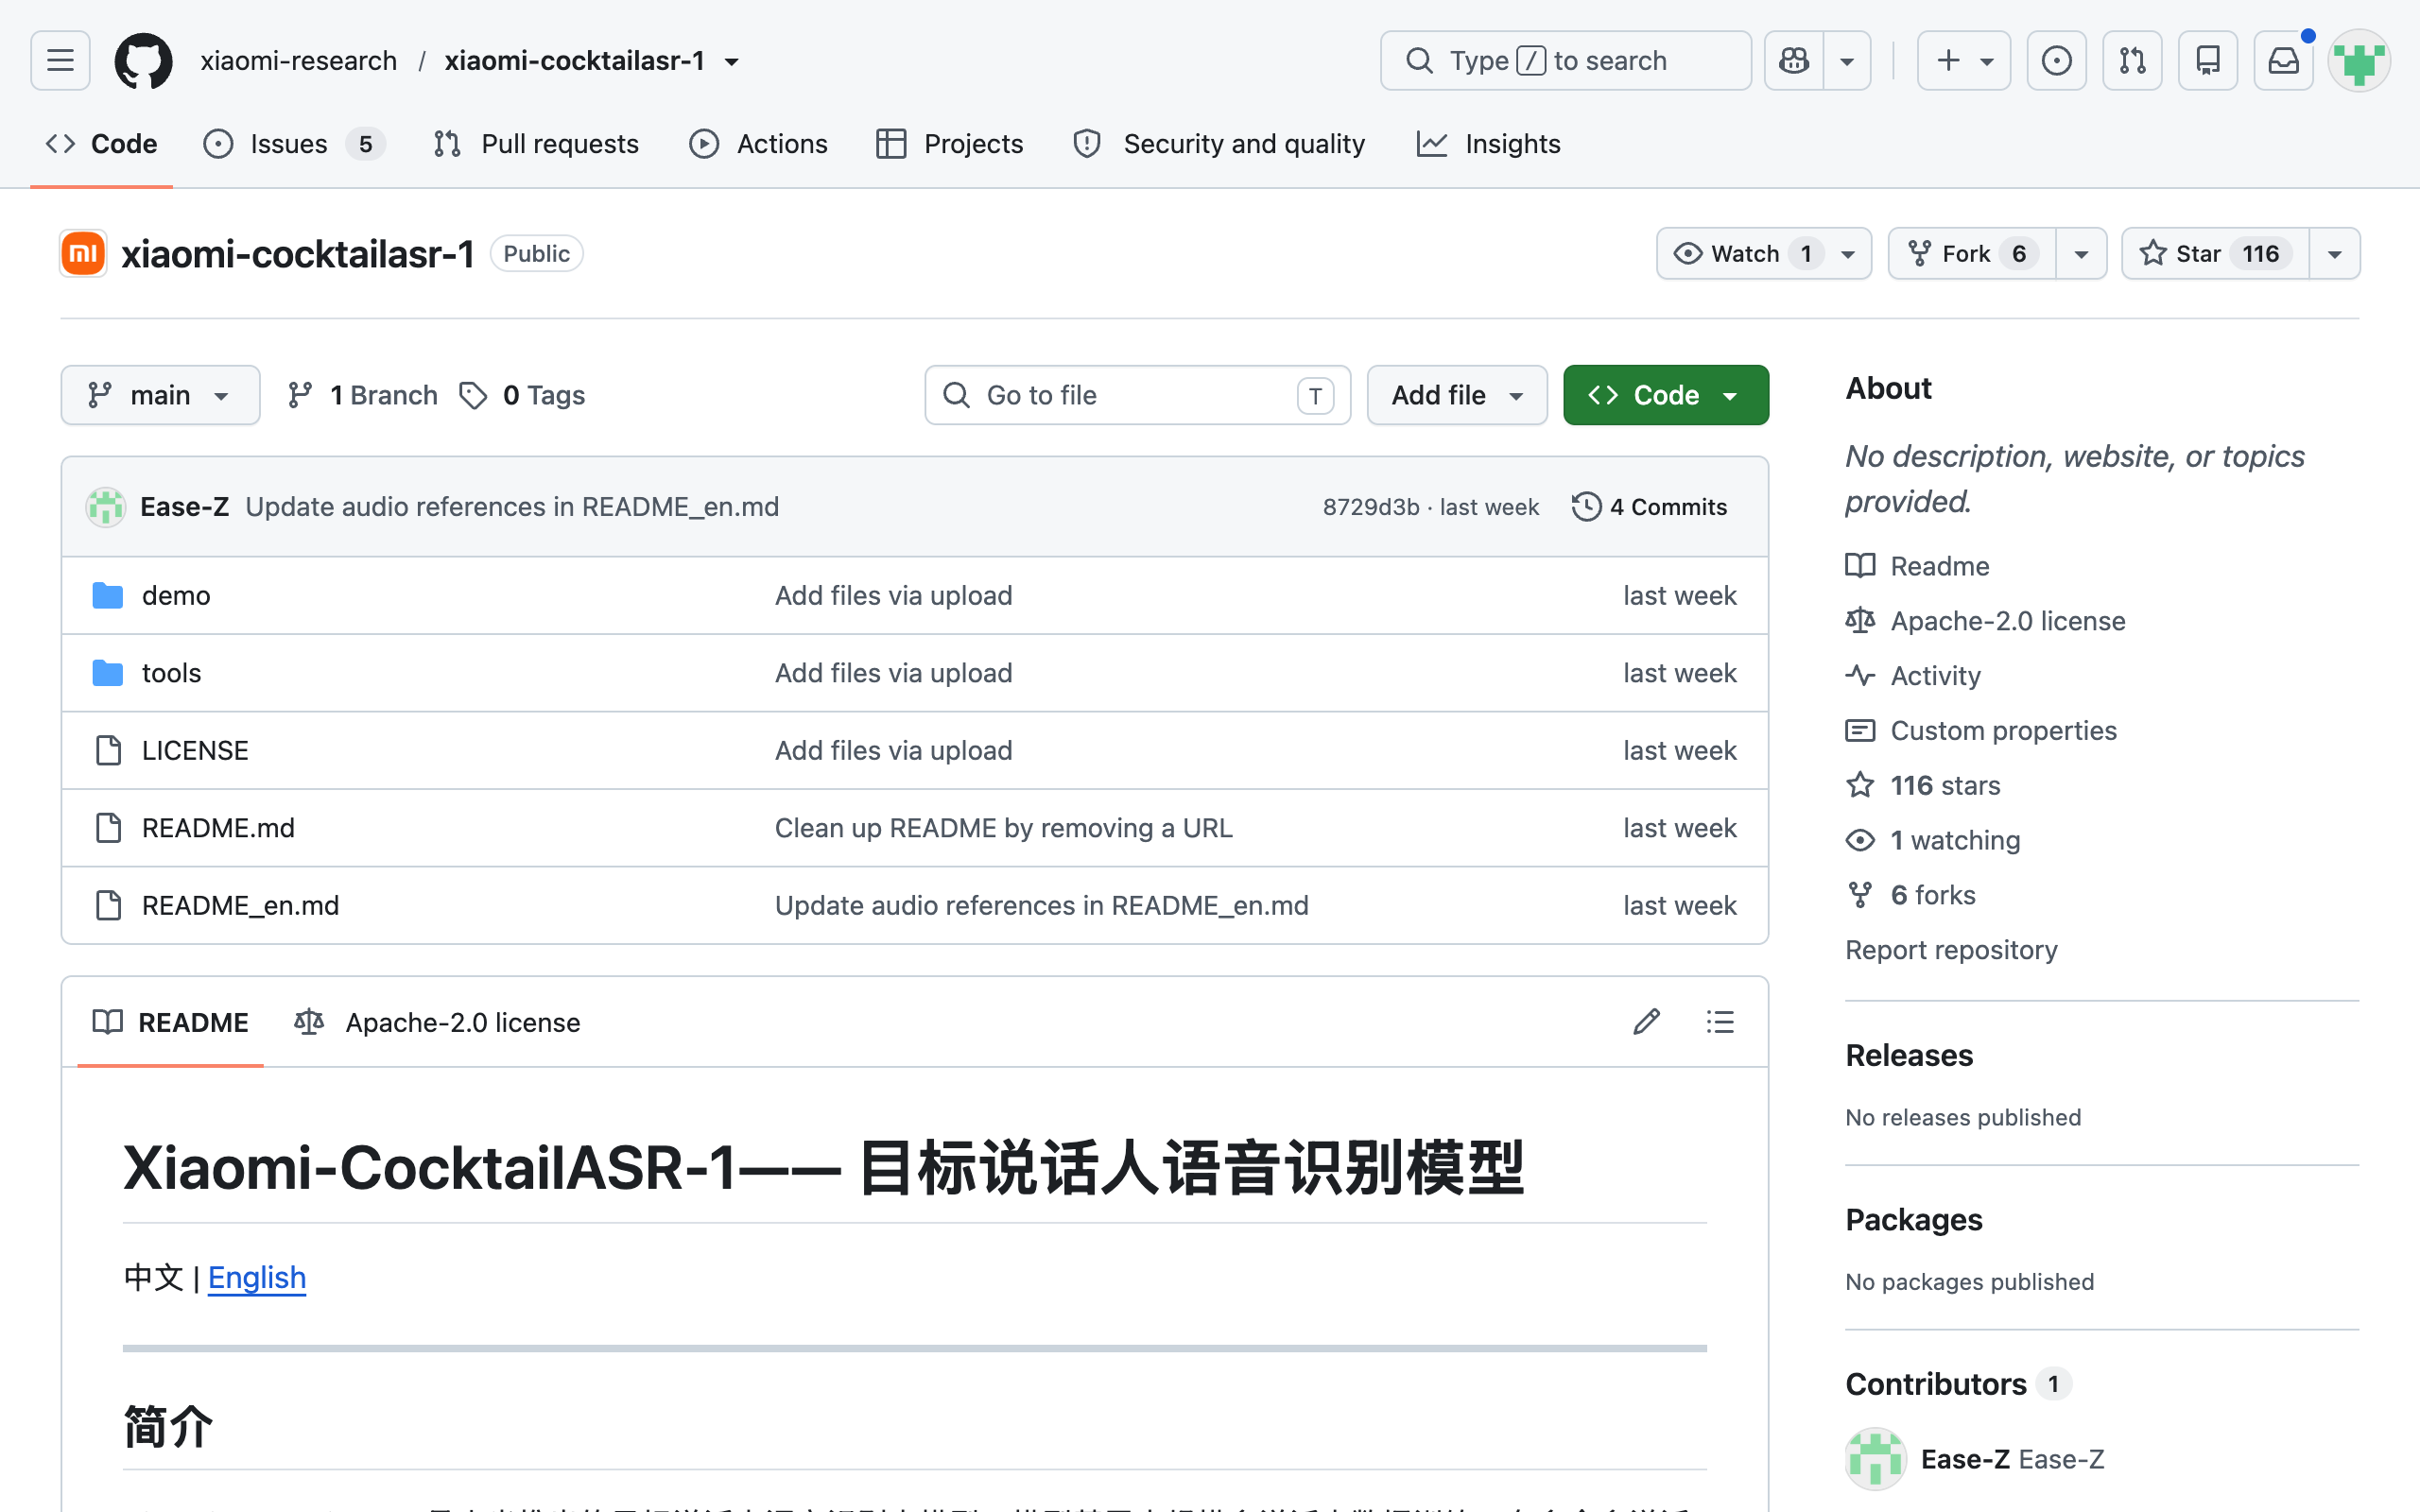Open commit hash 8729d3b
Image resolution: width=2420 pixels, height=1512 pixels.
tap(1371, 507)
